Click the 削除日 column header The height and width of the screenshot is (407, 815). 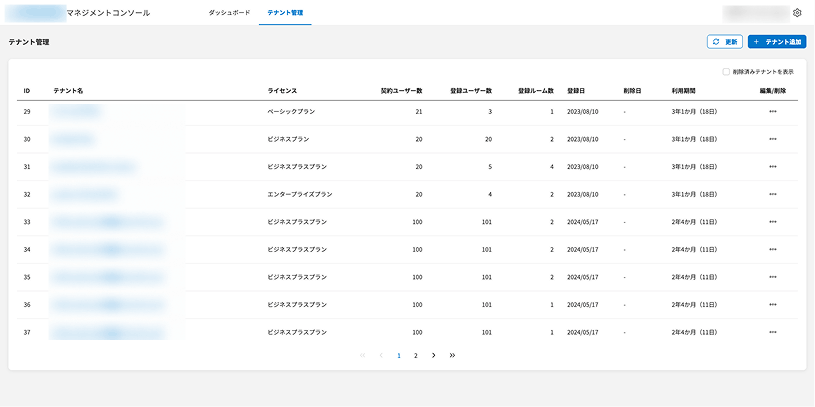[x=632, y=91]
